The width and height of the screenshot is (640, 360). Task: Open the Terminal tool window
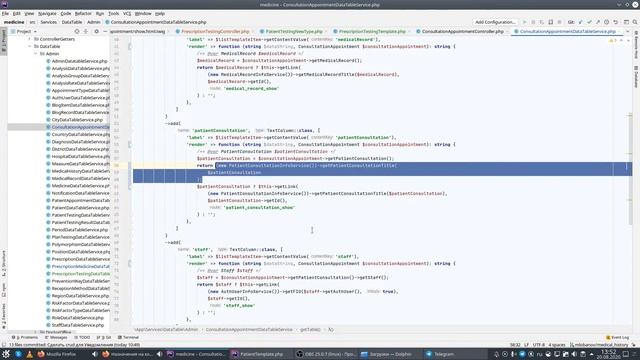pos(128,338)
